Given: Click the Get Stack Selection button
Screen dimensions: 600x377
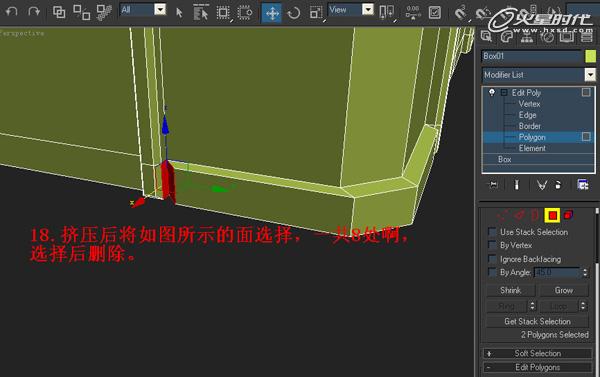Looking at the screenshot, I should coord(537,322).
